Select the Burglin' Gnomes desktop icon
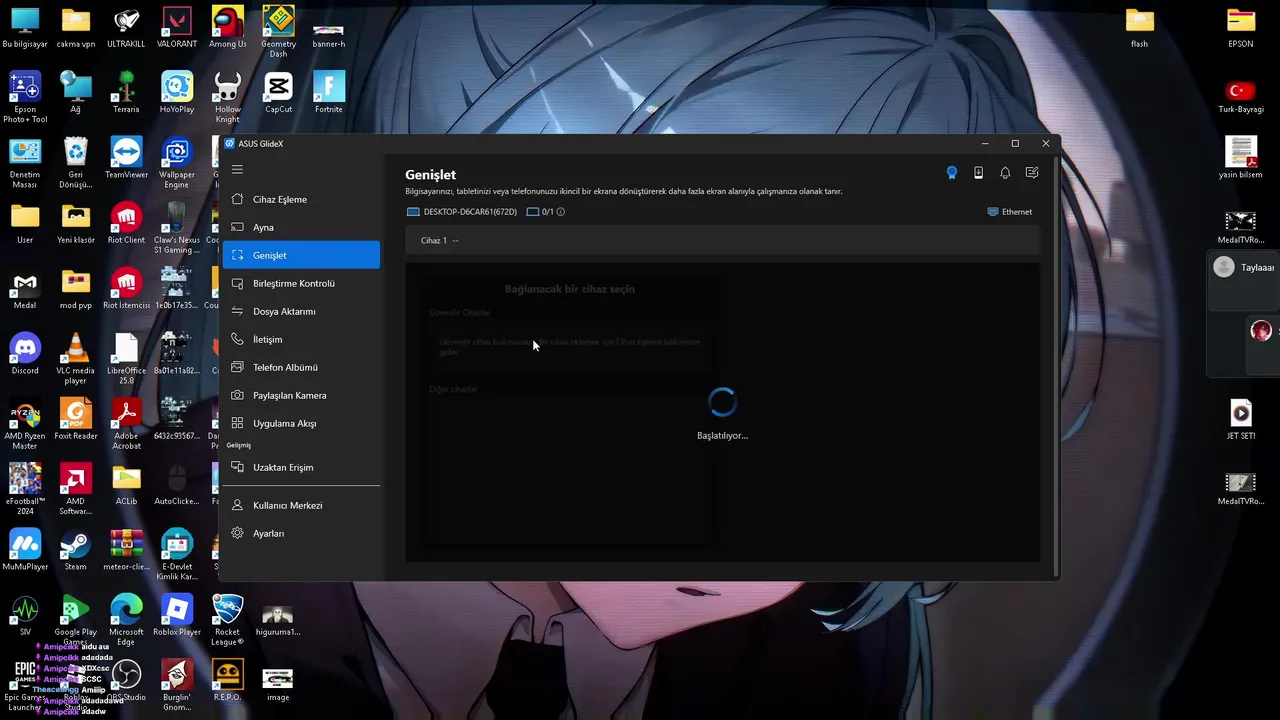This screenshot has width=1280, height=720. tap(177, 685)
